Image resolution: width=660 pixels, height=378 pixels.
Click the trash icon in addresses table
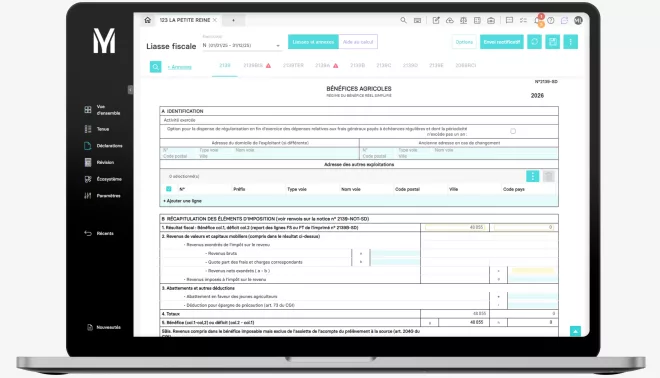pyautogui.click(x=548, y=176)
